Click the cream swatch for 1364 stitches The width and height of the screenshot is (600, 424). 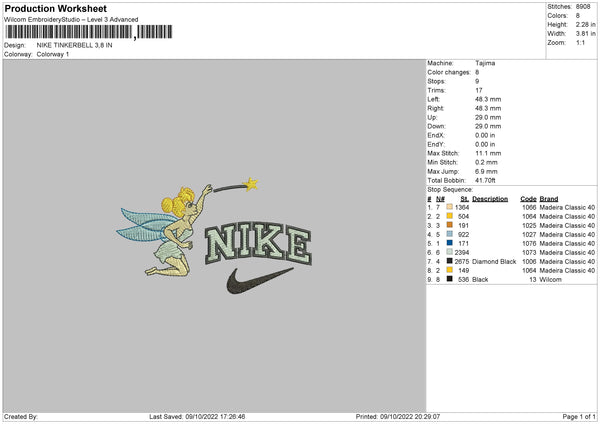point(449,207)
